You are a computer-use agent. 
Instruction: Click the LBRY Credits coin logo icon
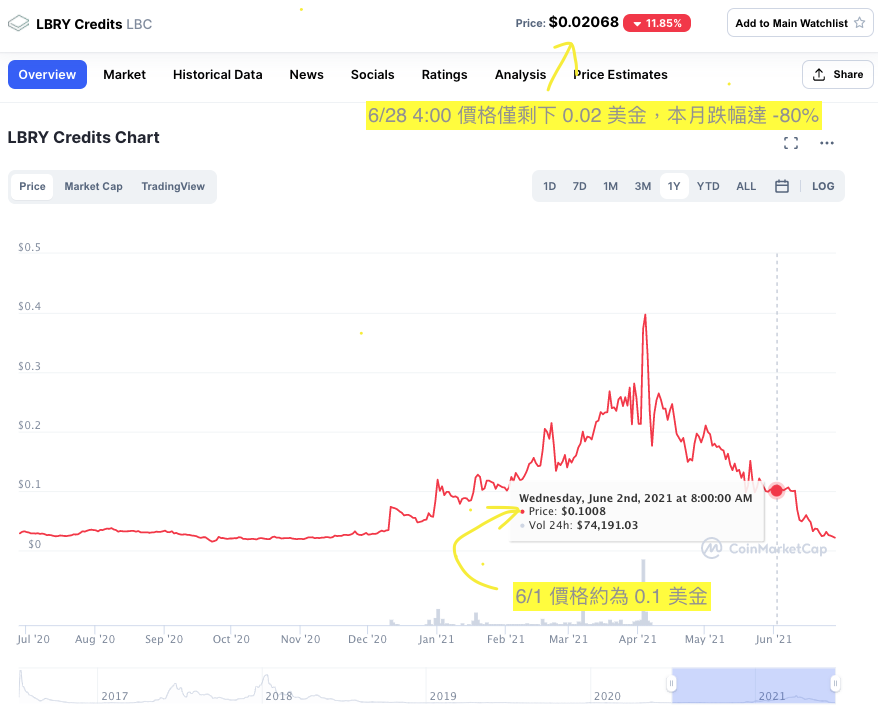[18, 24]
